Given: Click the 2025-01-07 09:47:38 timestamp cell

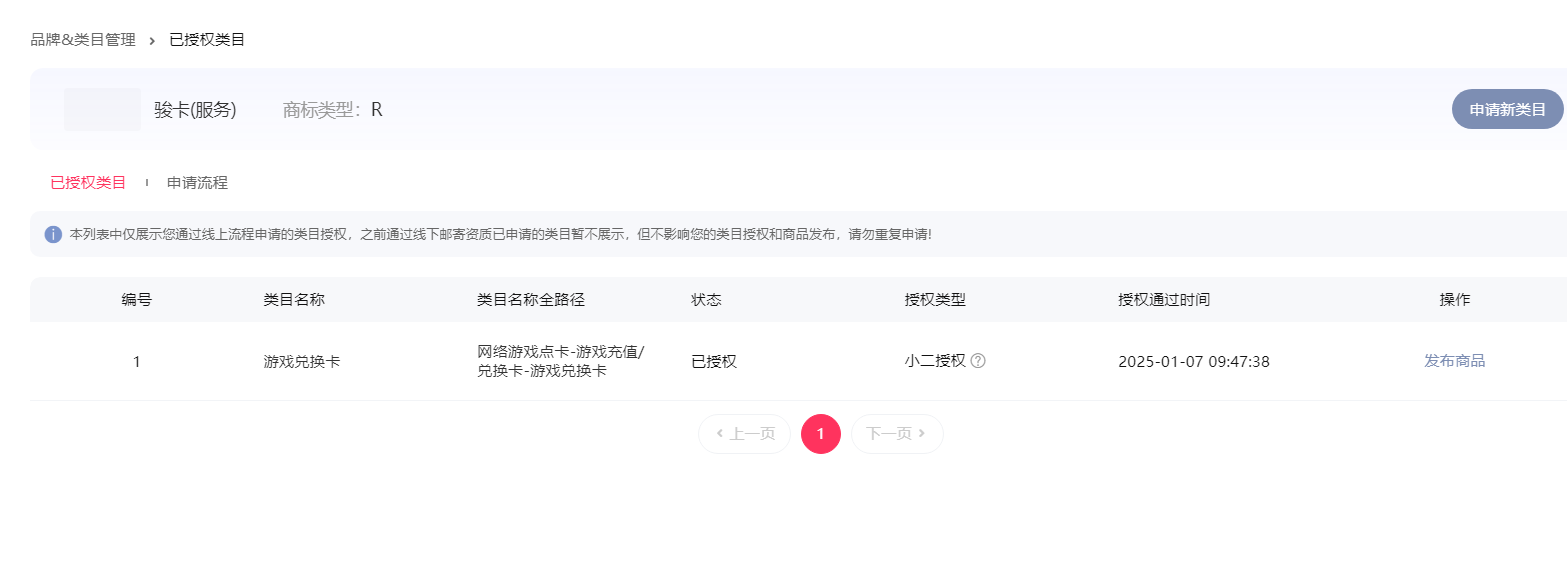Looking at the screenshot, I should pyautogui.click(x=1194, y=362).
